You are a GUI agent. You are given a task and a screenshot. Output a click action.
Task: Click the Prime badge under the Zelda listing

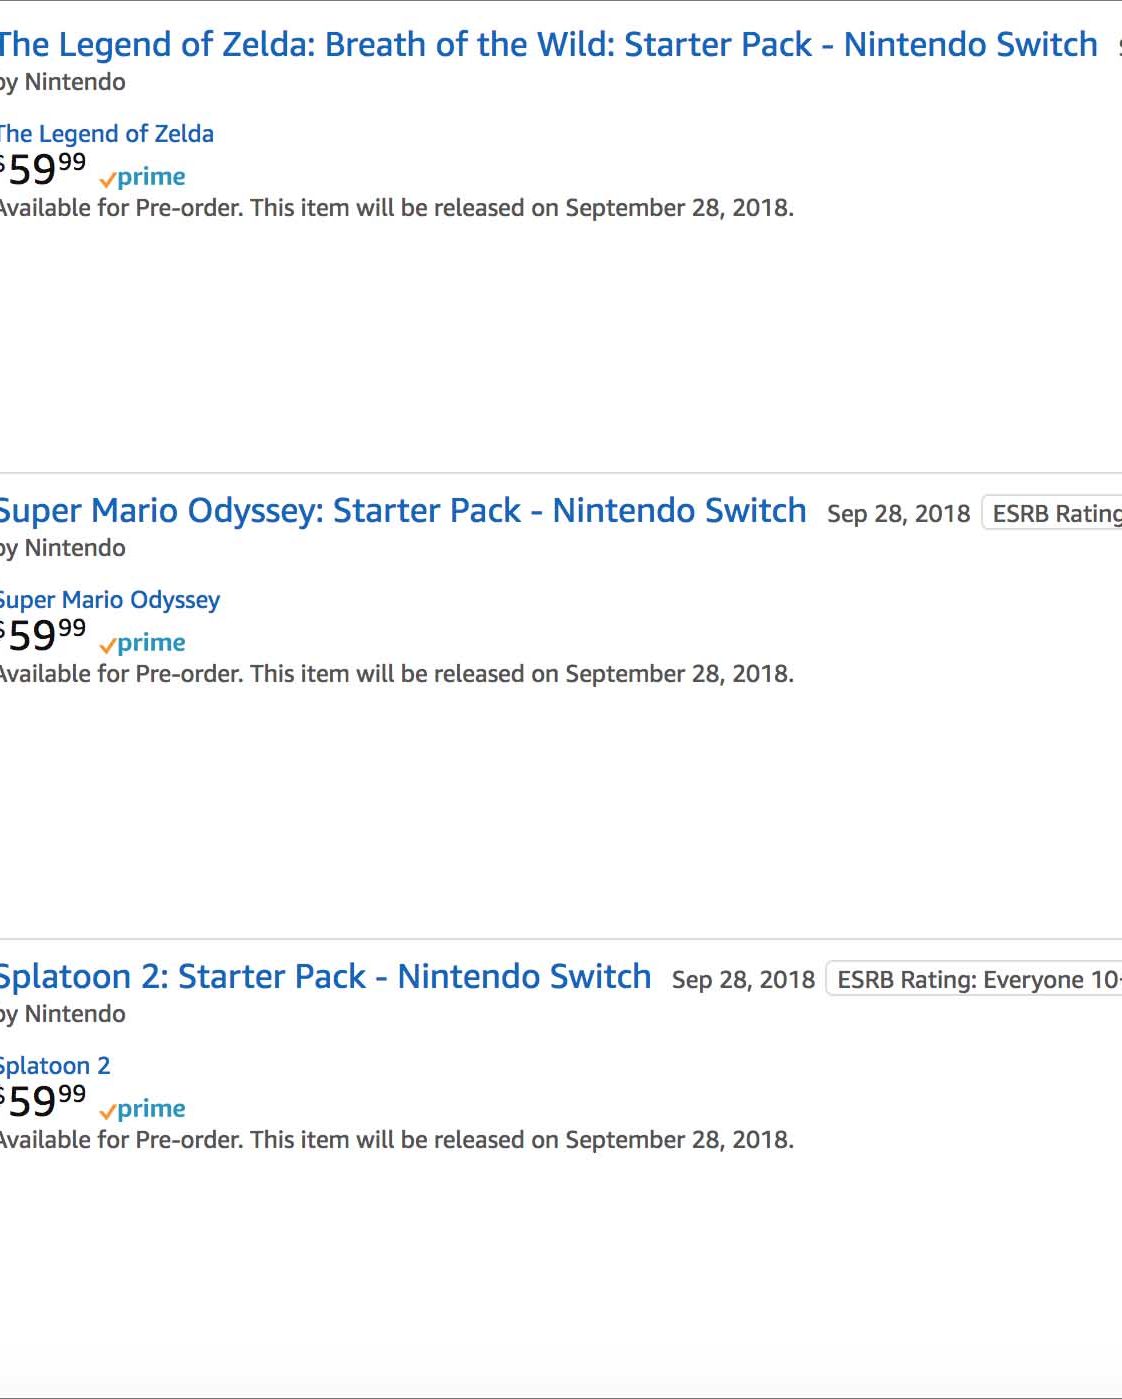[x=142, y=177]
